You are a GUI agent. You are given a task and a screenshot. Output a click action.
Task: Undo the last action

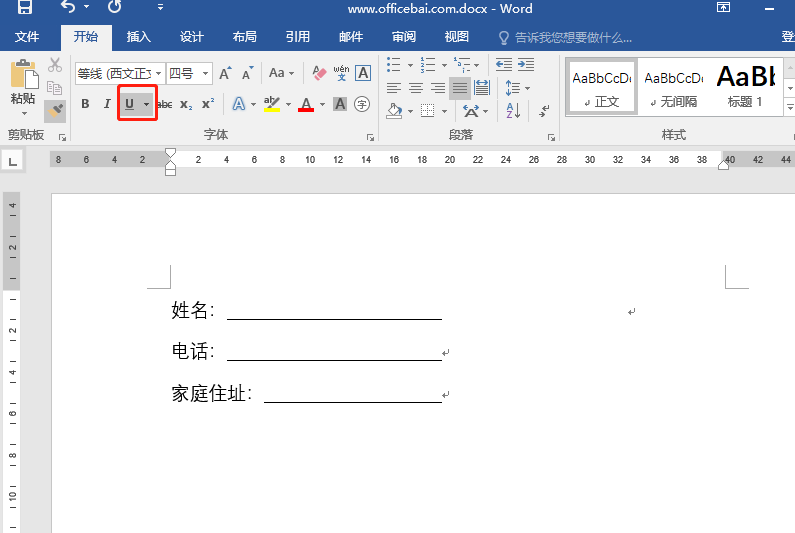(68, 7)
